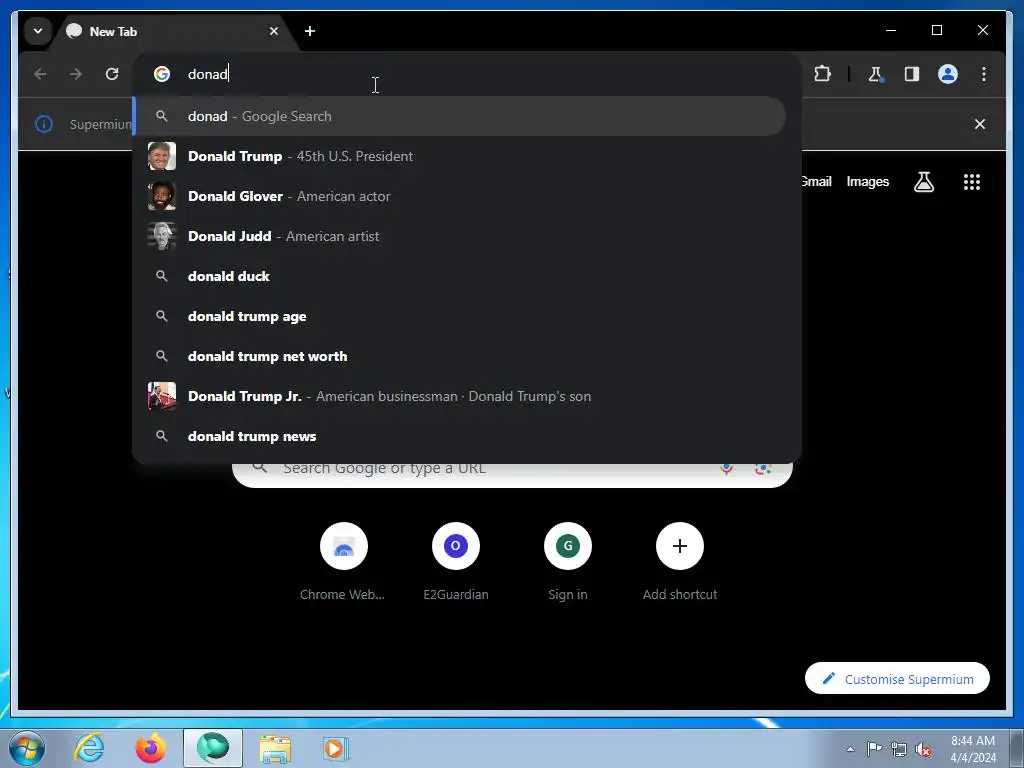Open the Extensions puzzle icon
1024x768 pixels.
click(x=822, y=74)
